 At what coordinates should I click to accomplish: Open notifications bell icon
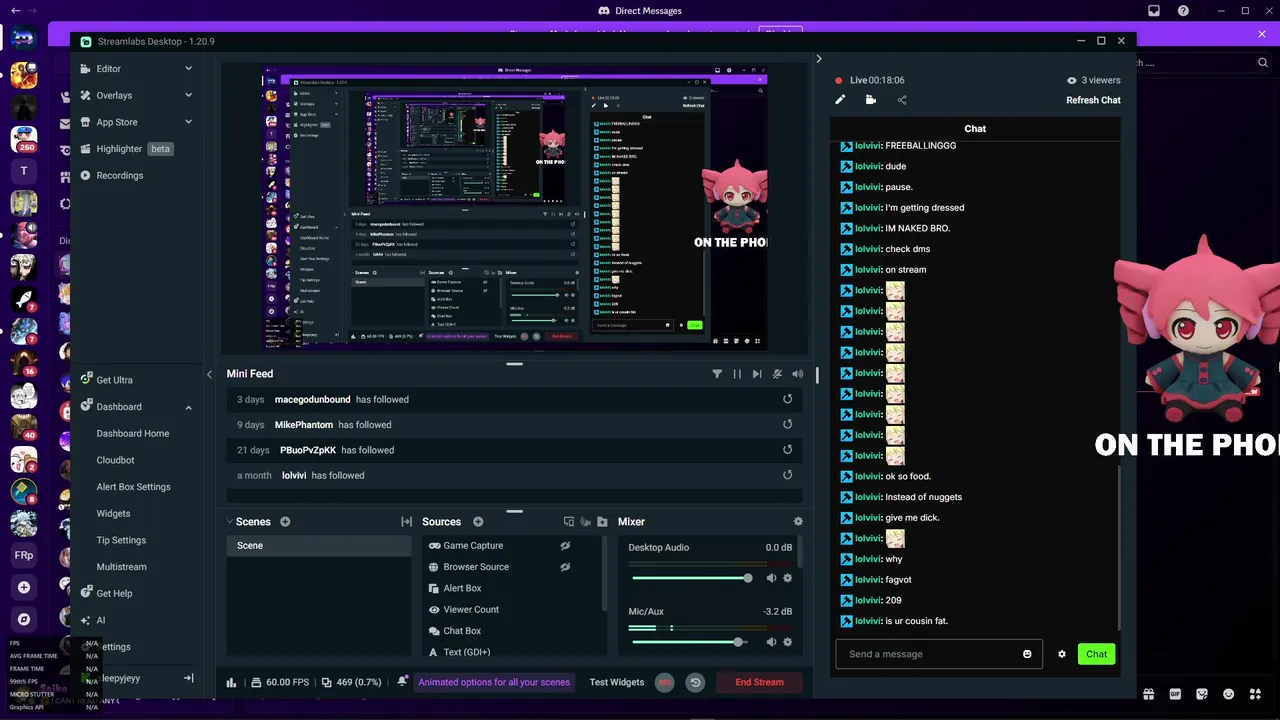pyautogui.click(x=402, y=682)
